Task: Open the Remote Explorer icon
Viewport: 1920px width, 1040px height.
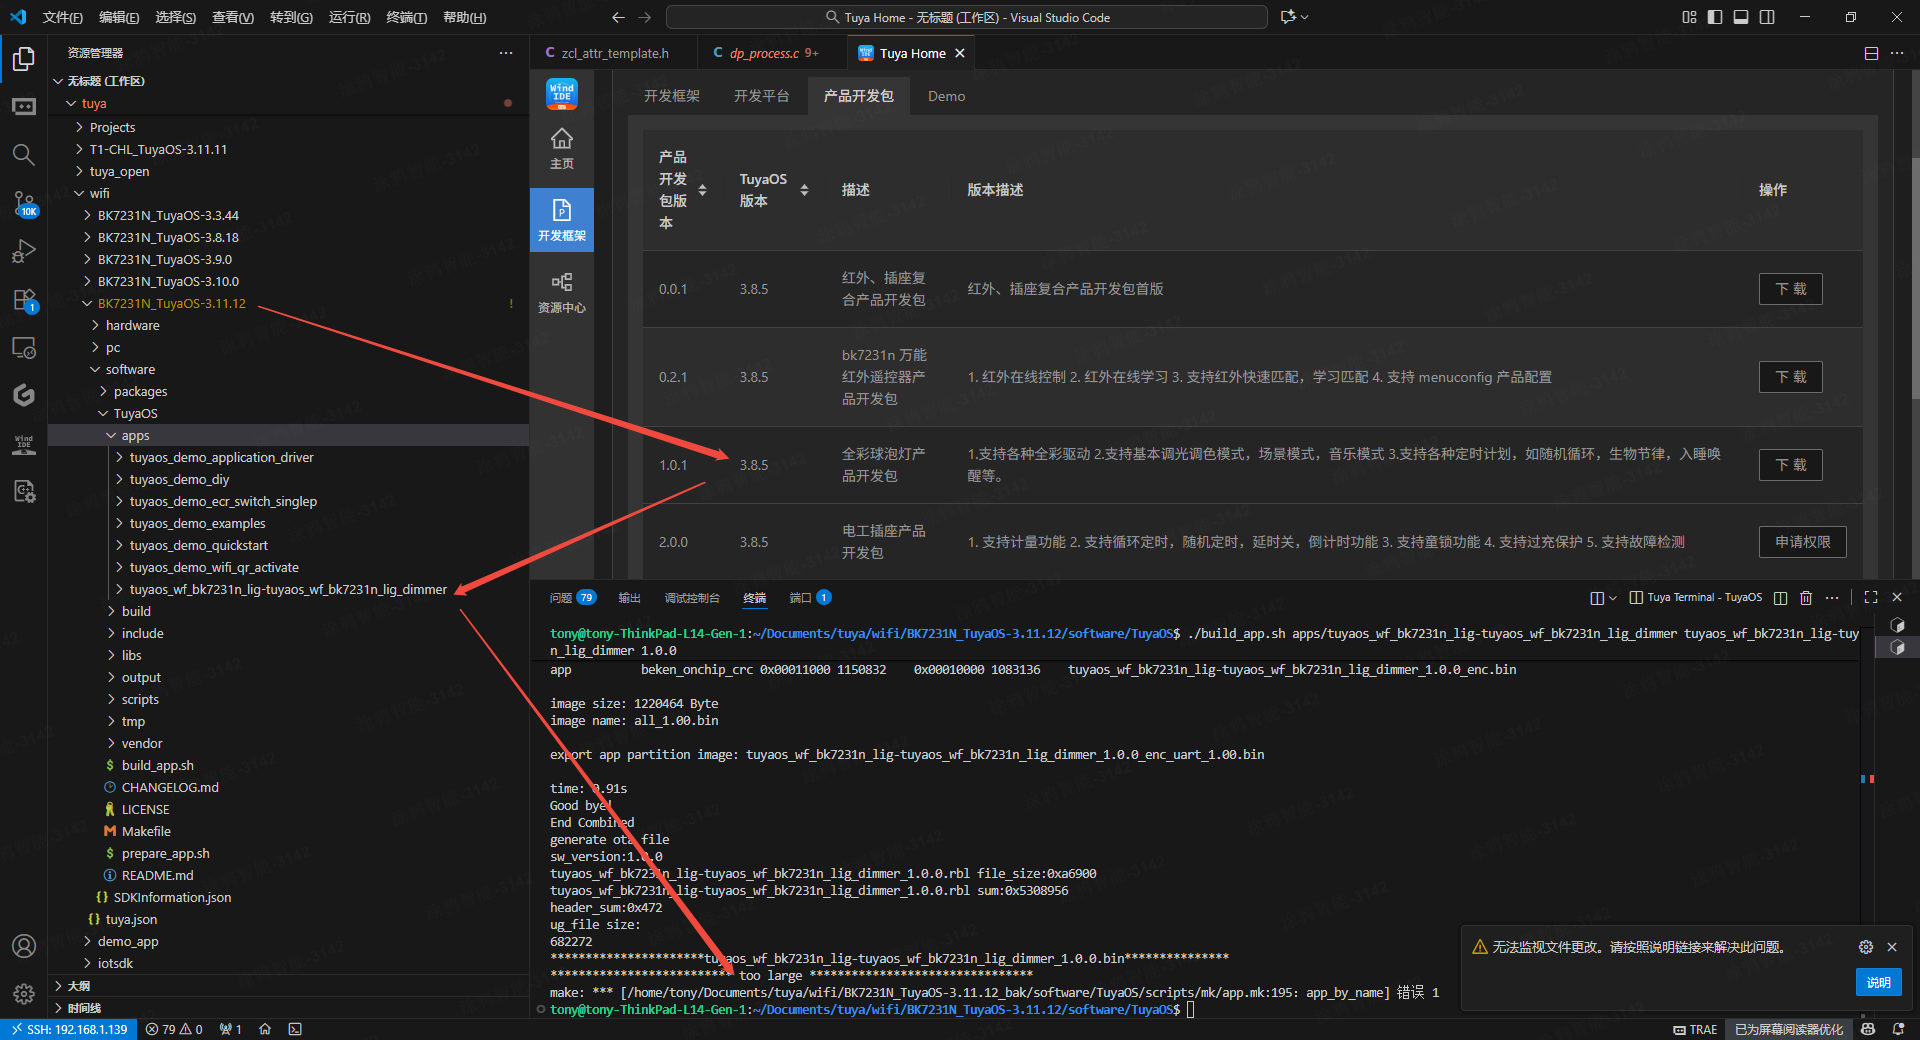Action: coord(23,348)
